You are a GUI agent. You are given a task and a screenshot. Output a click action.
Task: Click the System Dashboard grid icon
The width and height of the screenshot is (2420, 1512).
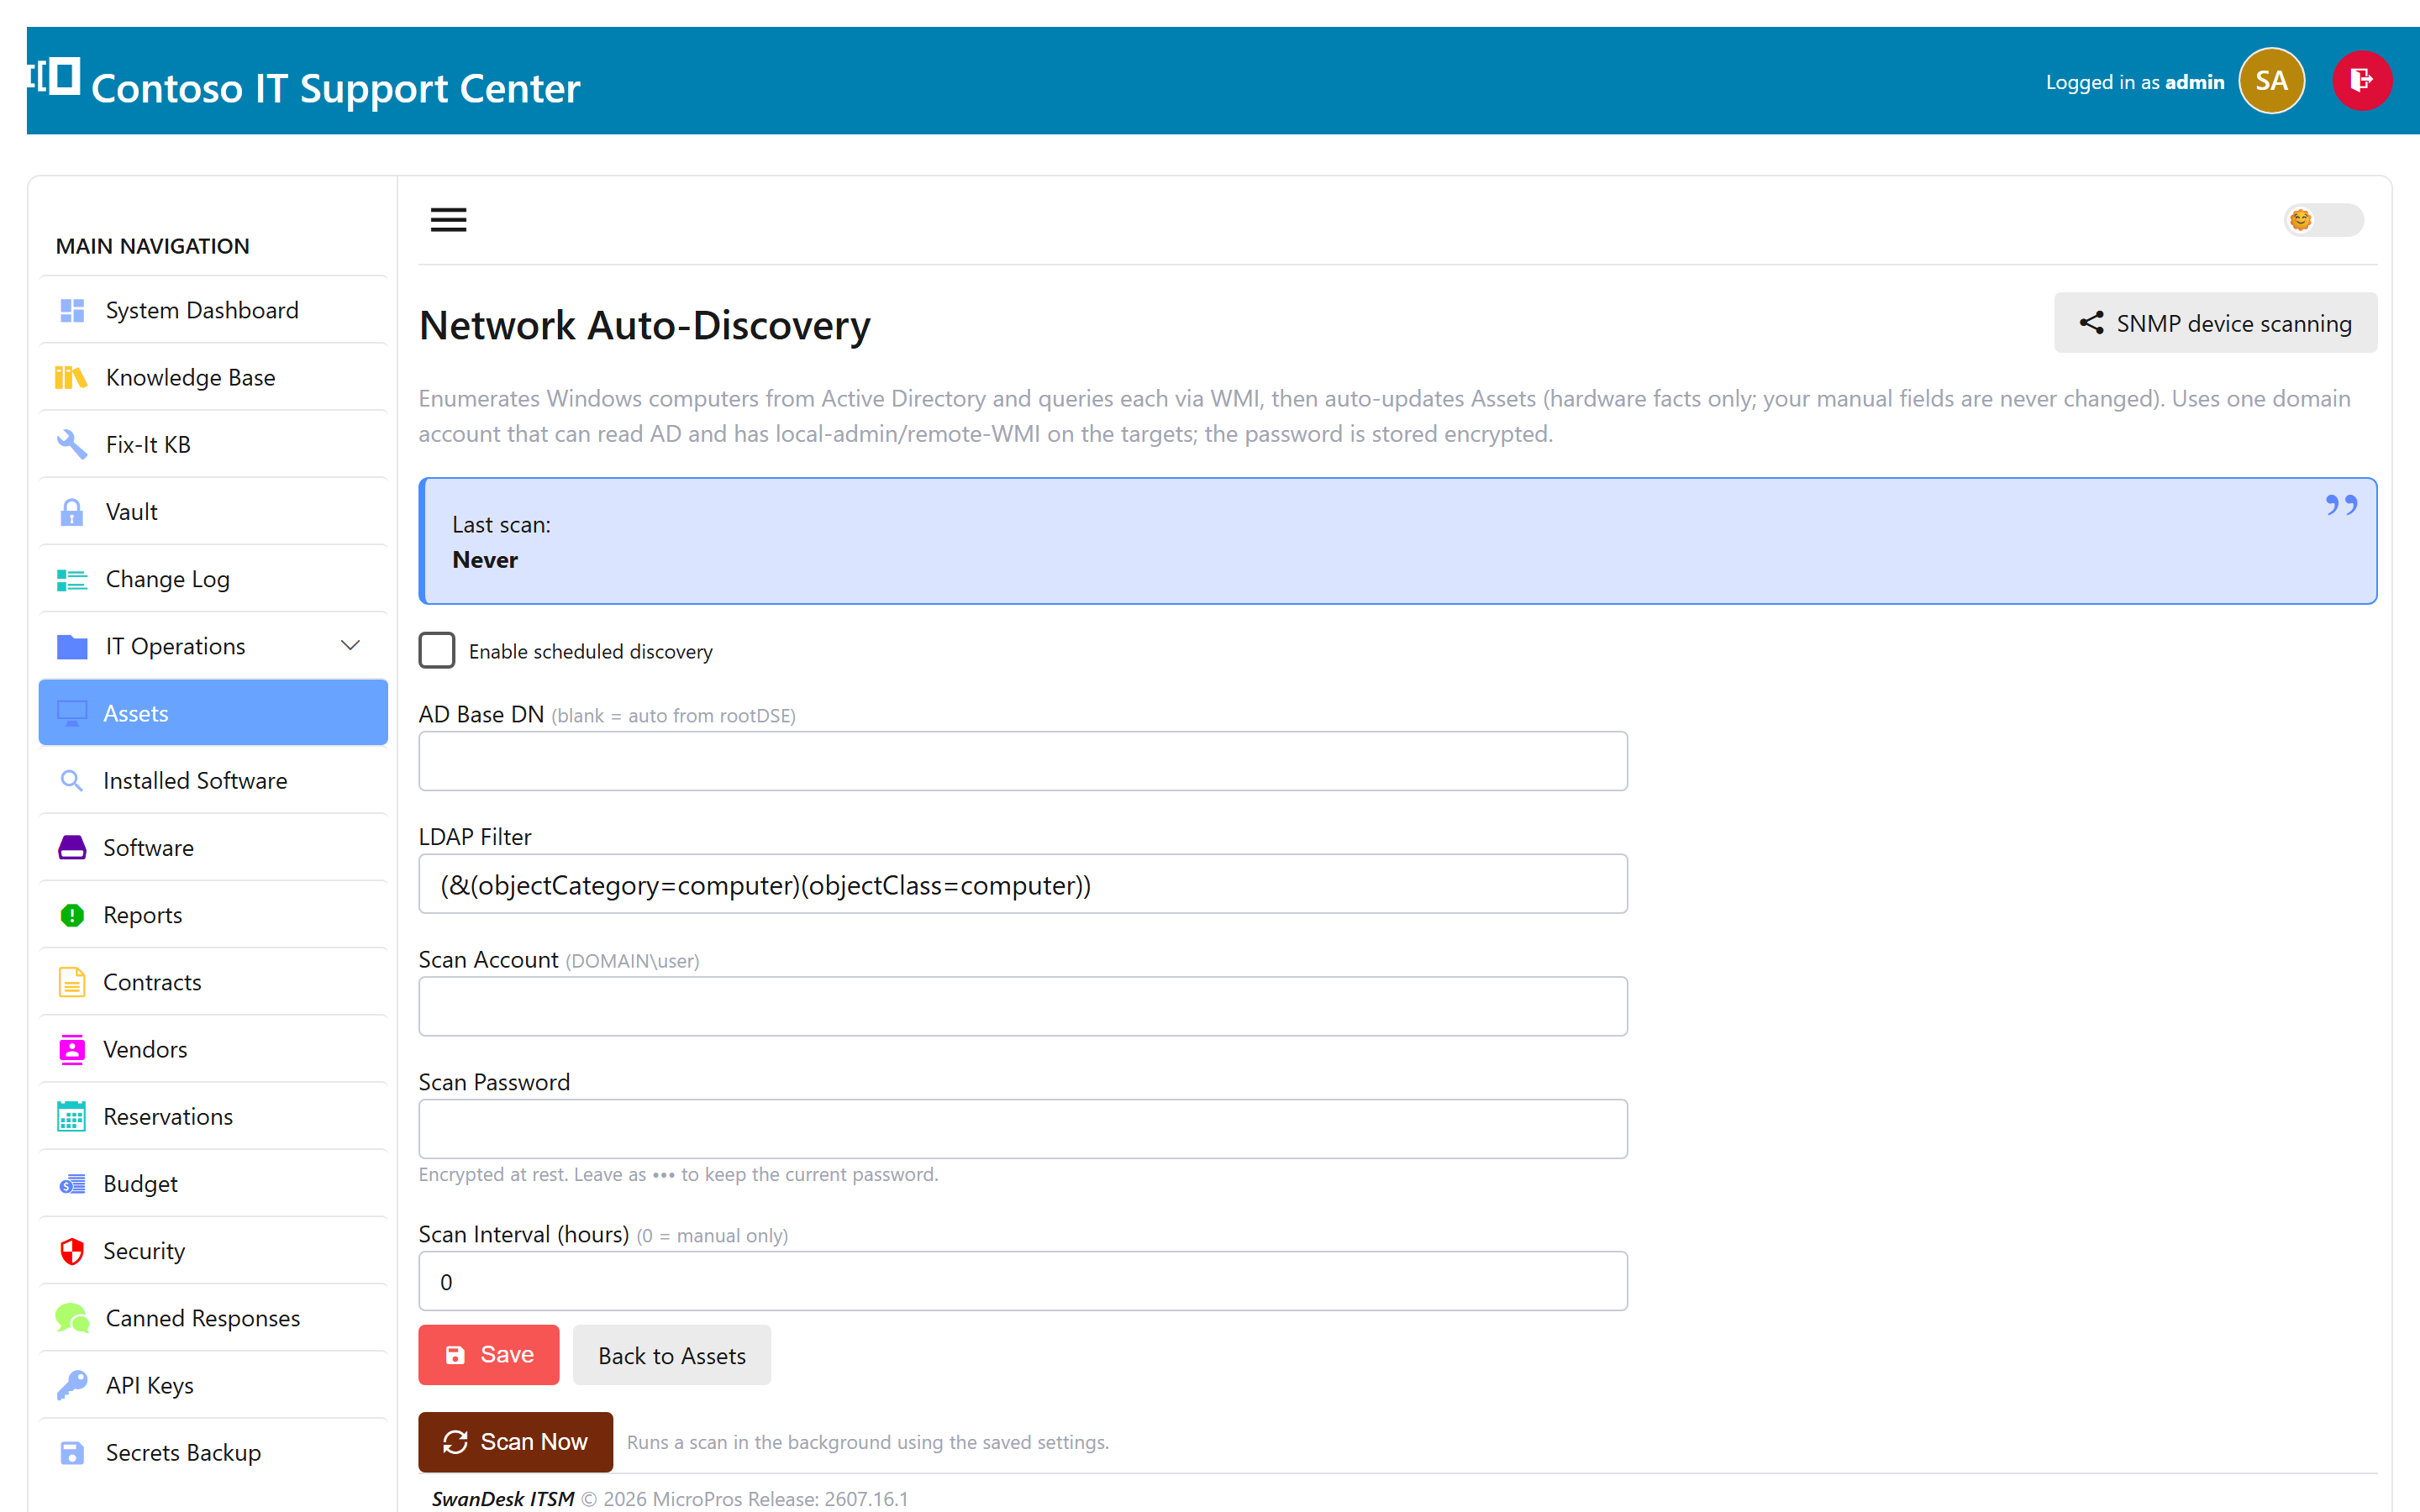(72, 311)
